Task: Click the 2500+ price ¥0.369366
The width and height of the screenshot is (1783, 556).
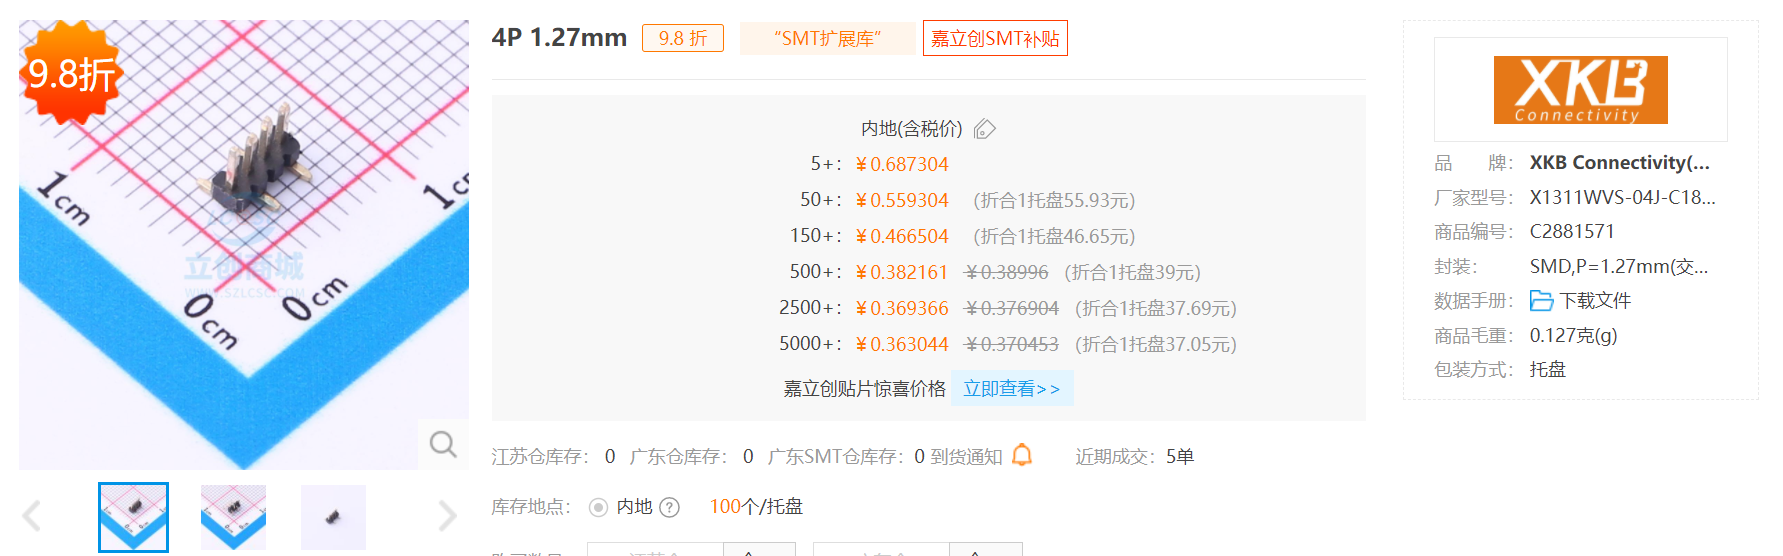Action: (902, 308)
